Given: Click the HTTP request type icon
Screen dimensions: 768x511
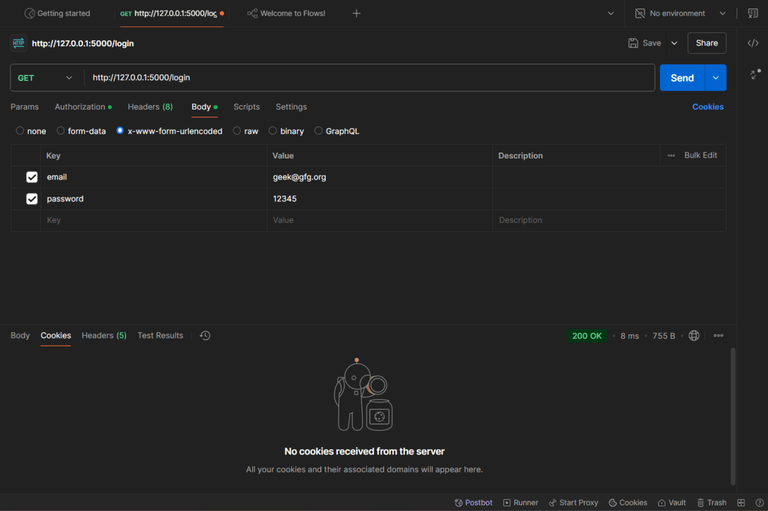Looking at the screenshot, I should click(19, 43).
